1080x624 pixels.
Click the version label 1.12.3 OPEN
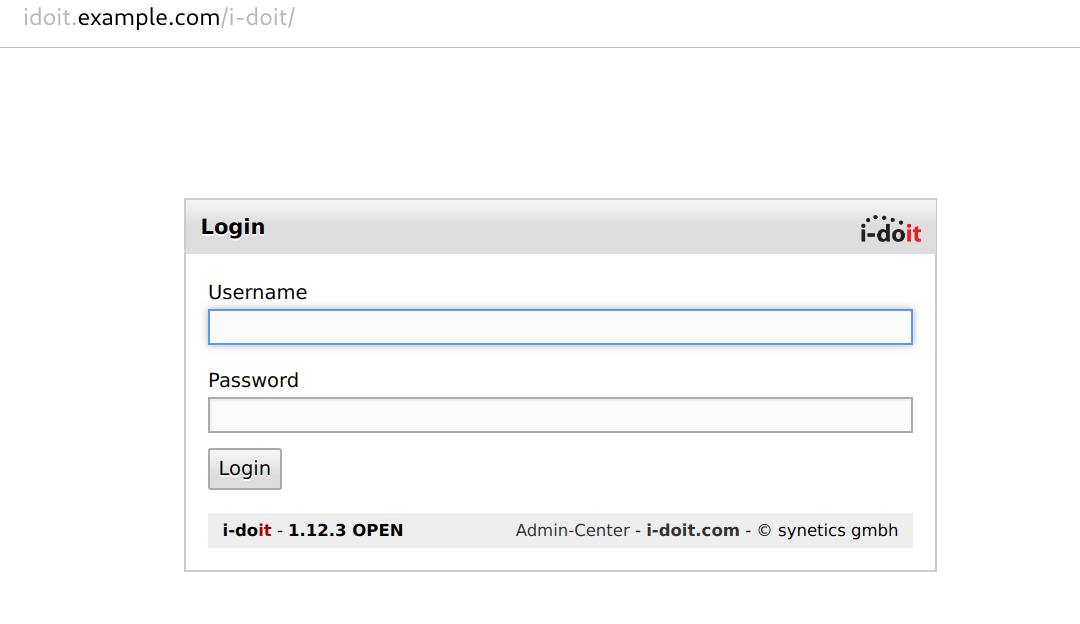pyautogui.click(x=345, y=530)
